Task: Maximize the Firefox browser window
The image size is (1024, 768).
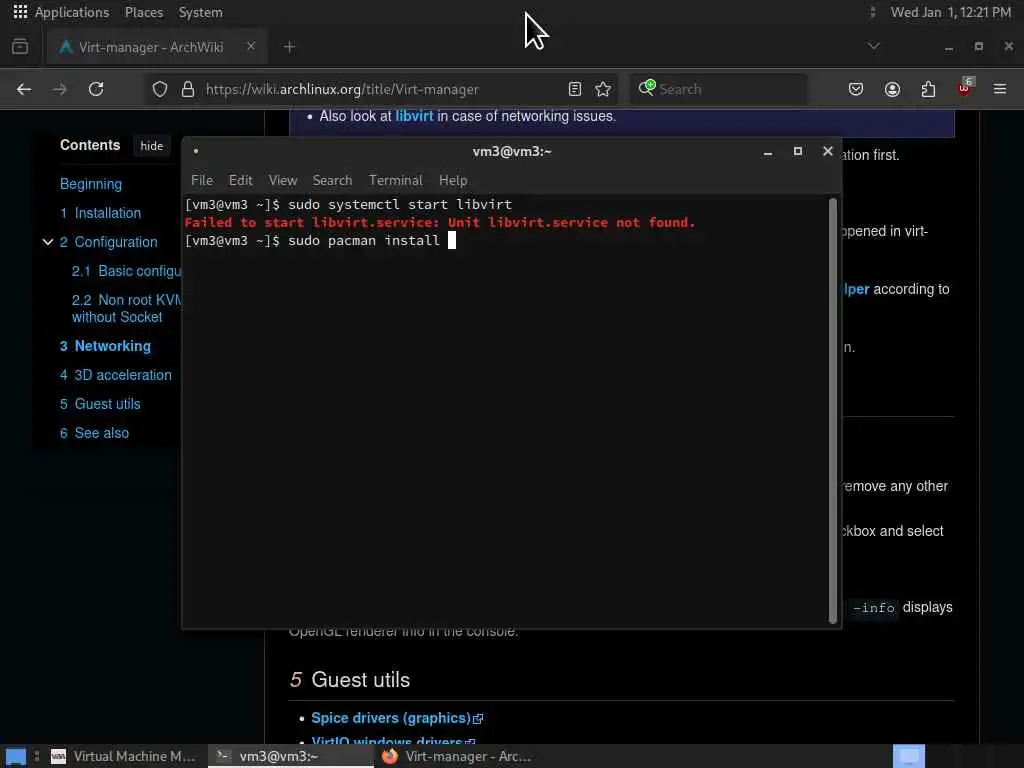Action: (x=978, y=46)
